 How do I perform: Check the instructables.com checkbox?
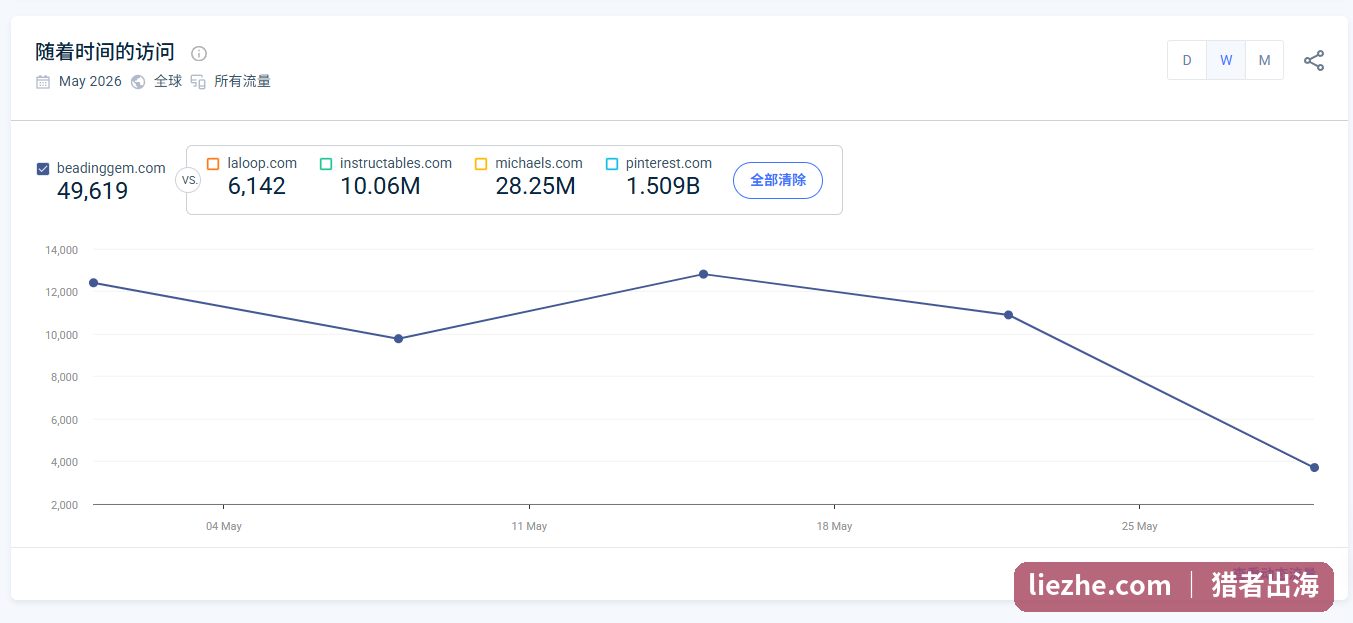click(326, 163)
